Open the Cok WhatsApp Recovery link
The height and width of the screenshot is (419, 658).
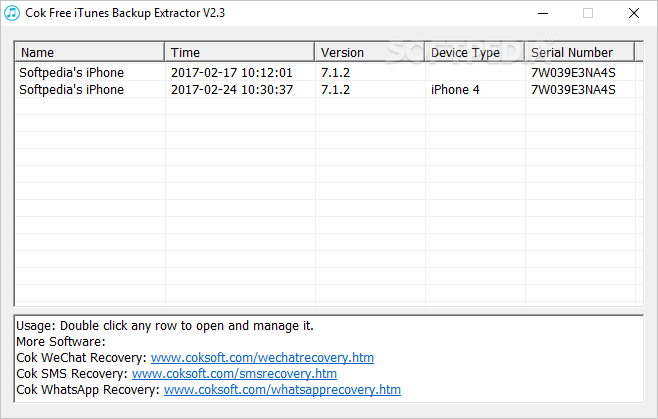282,390
